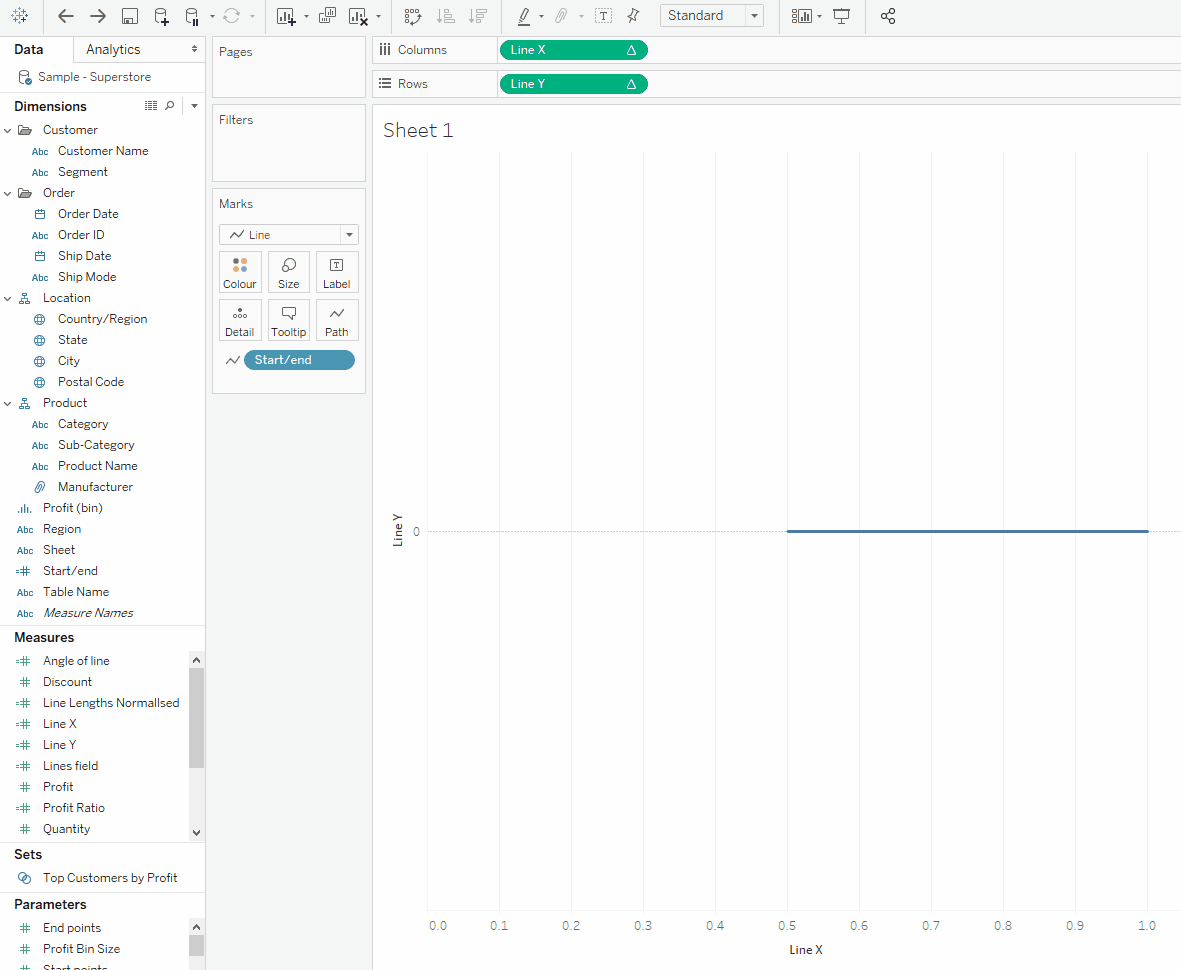1181x970 pixels.
Task: Open the new worksheet dropdown arrow
Action: point(306,17)
